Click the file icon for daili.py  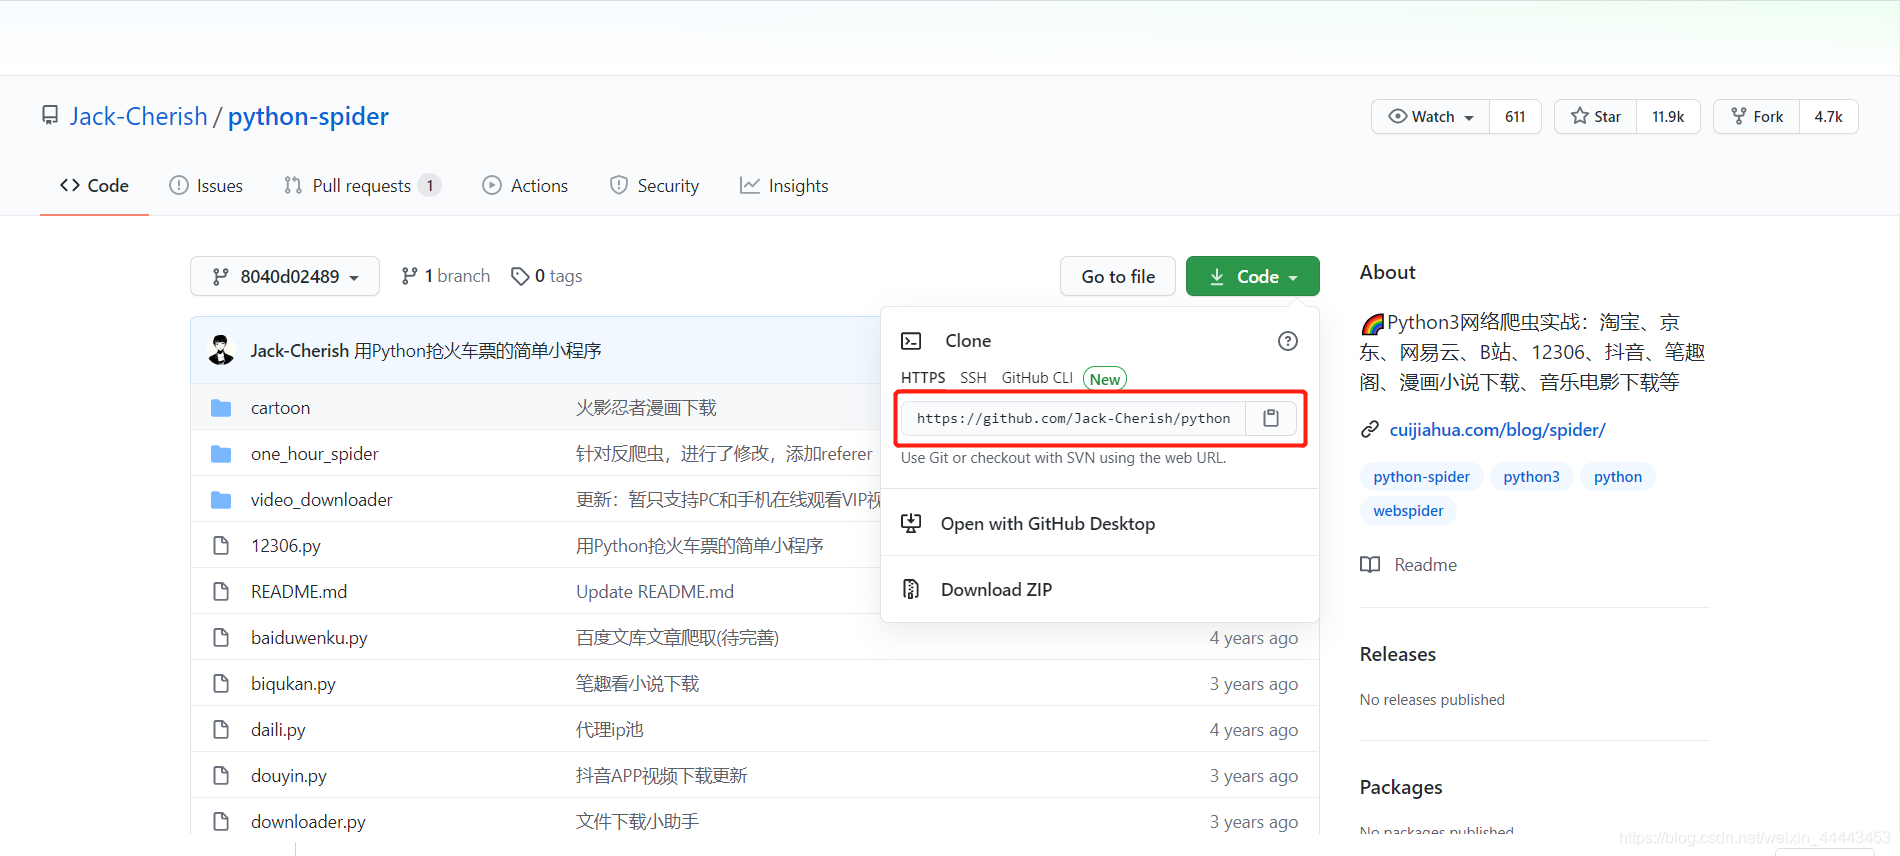(221, 730)
